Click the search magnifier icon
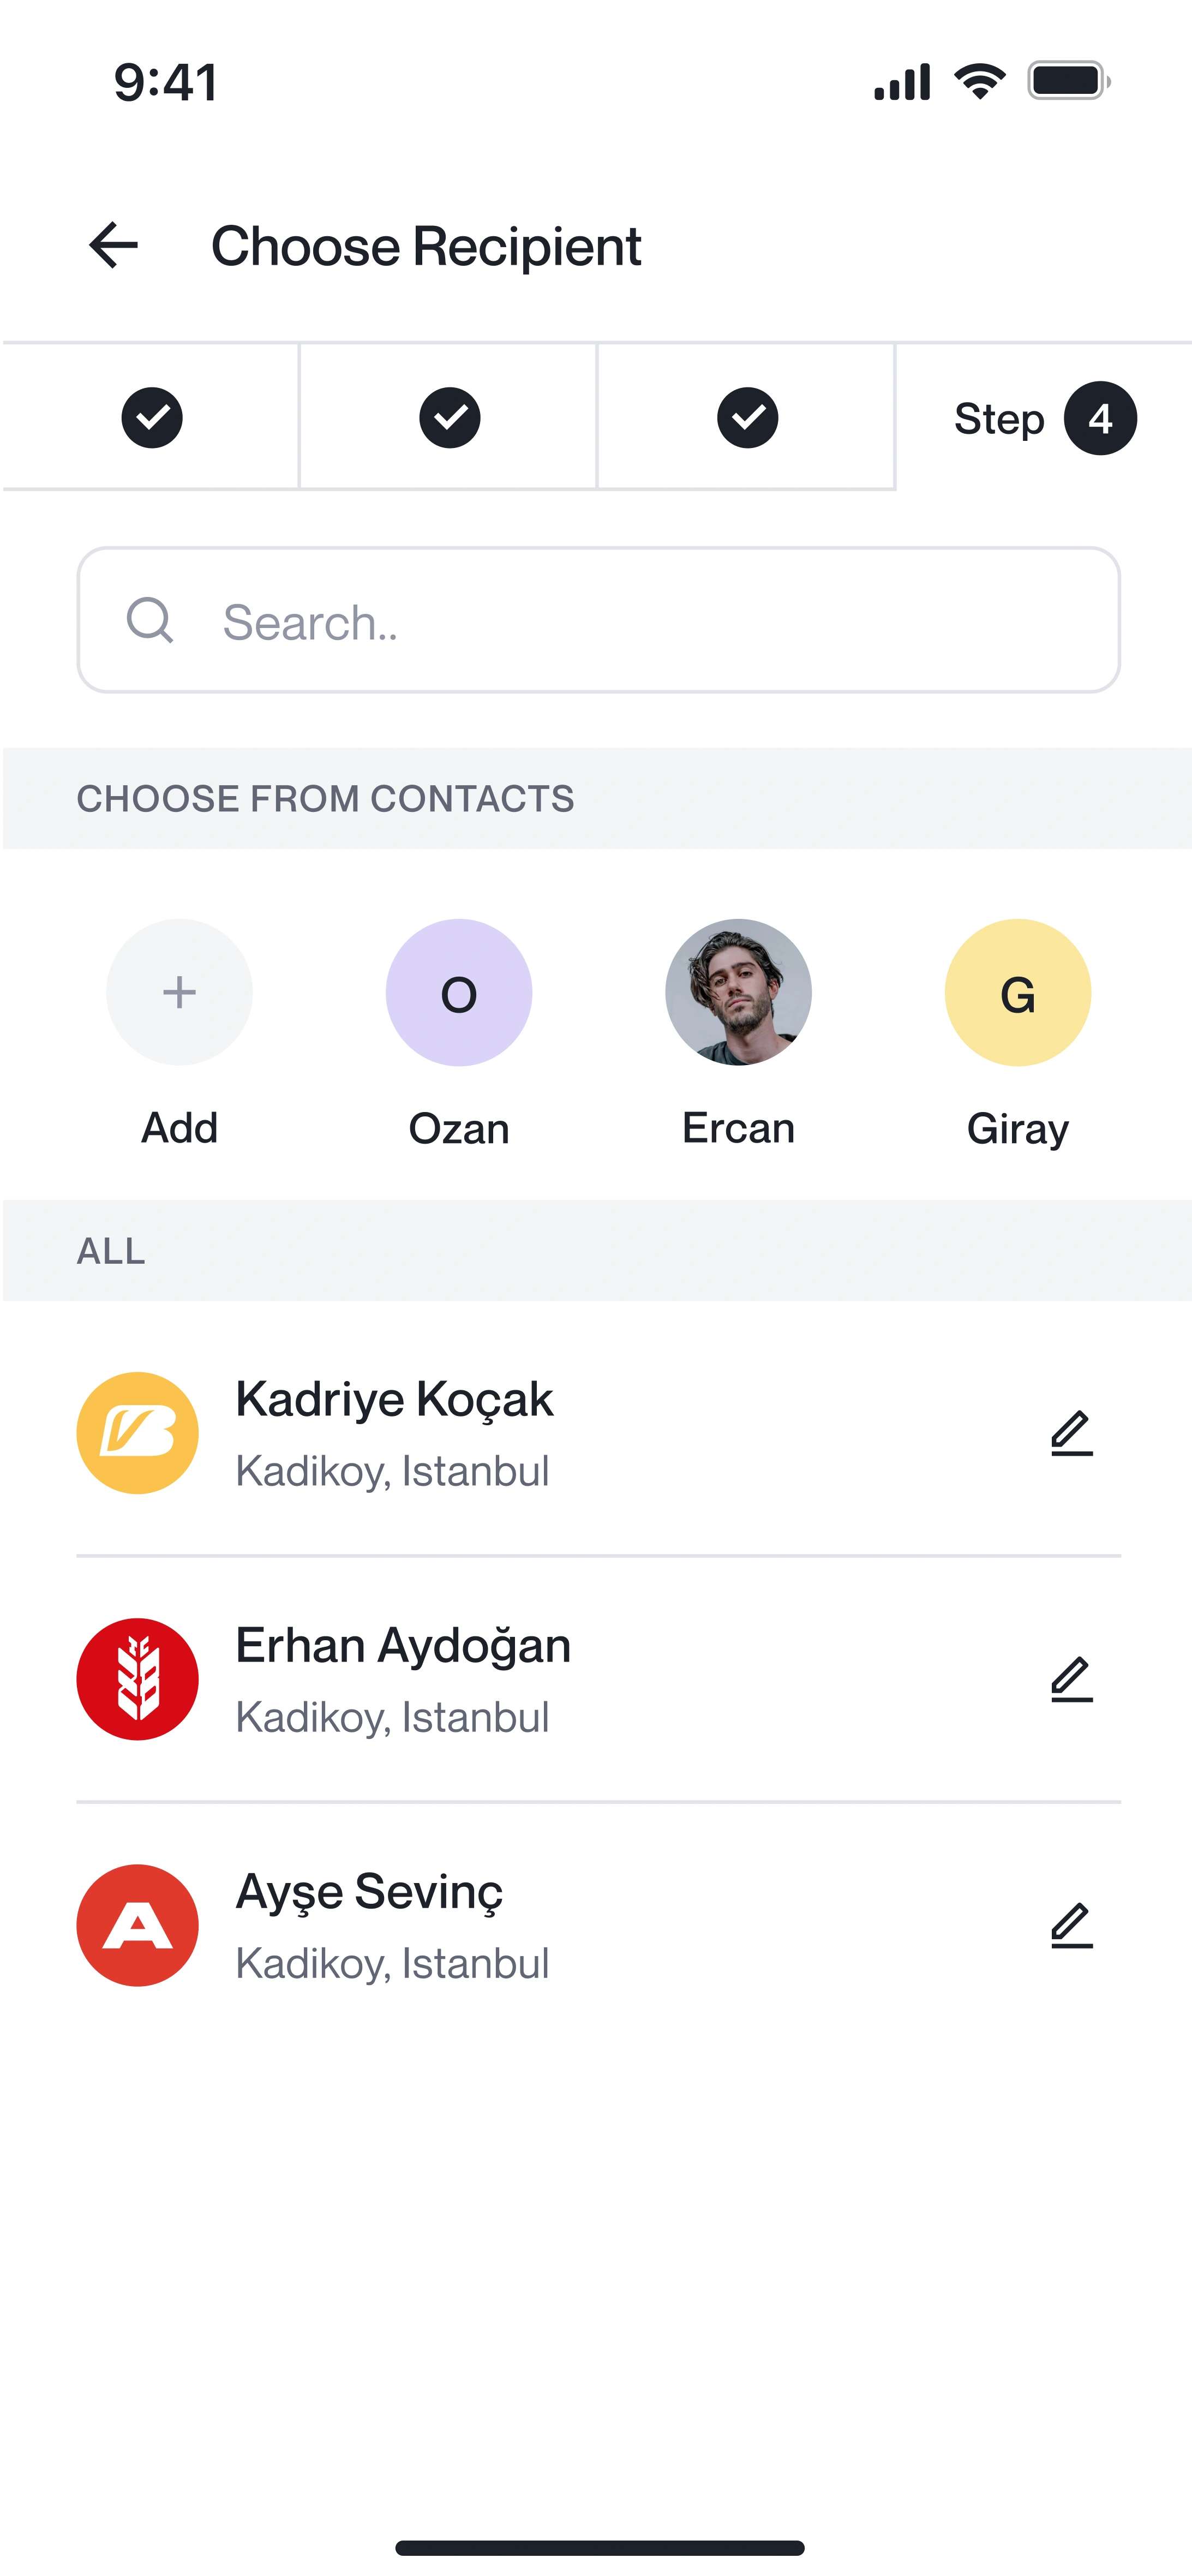The height and width of the screenshot is (2576, 1192). tap(150, 621)
